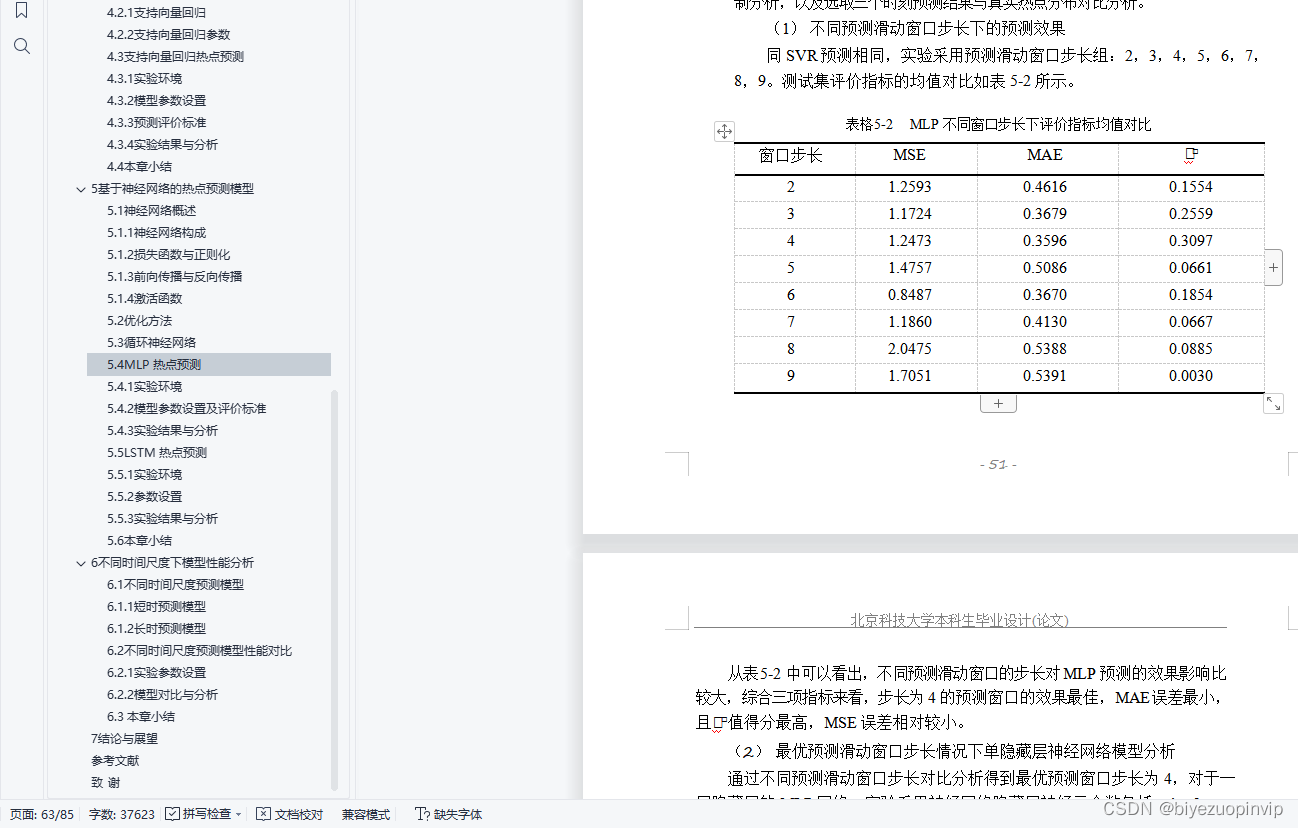
Task: Go to 5.1.2损失函数与正则化 in outline
Action: (168, 254)
